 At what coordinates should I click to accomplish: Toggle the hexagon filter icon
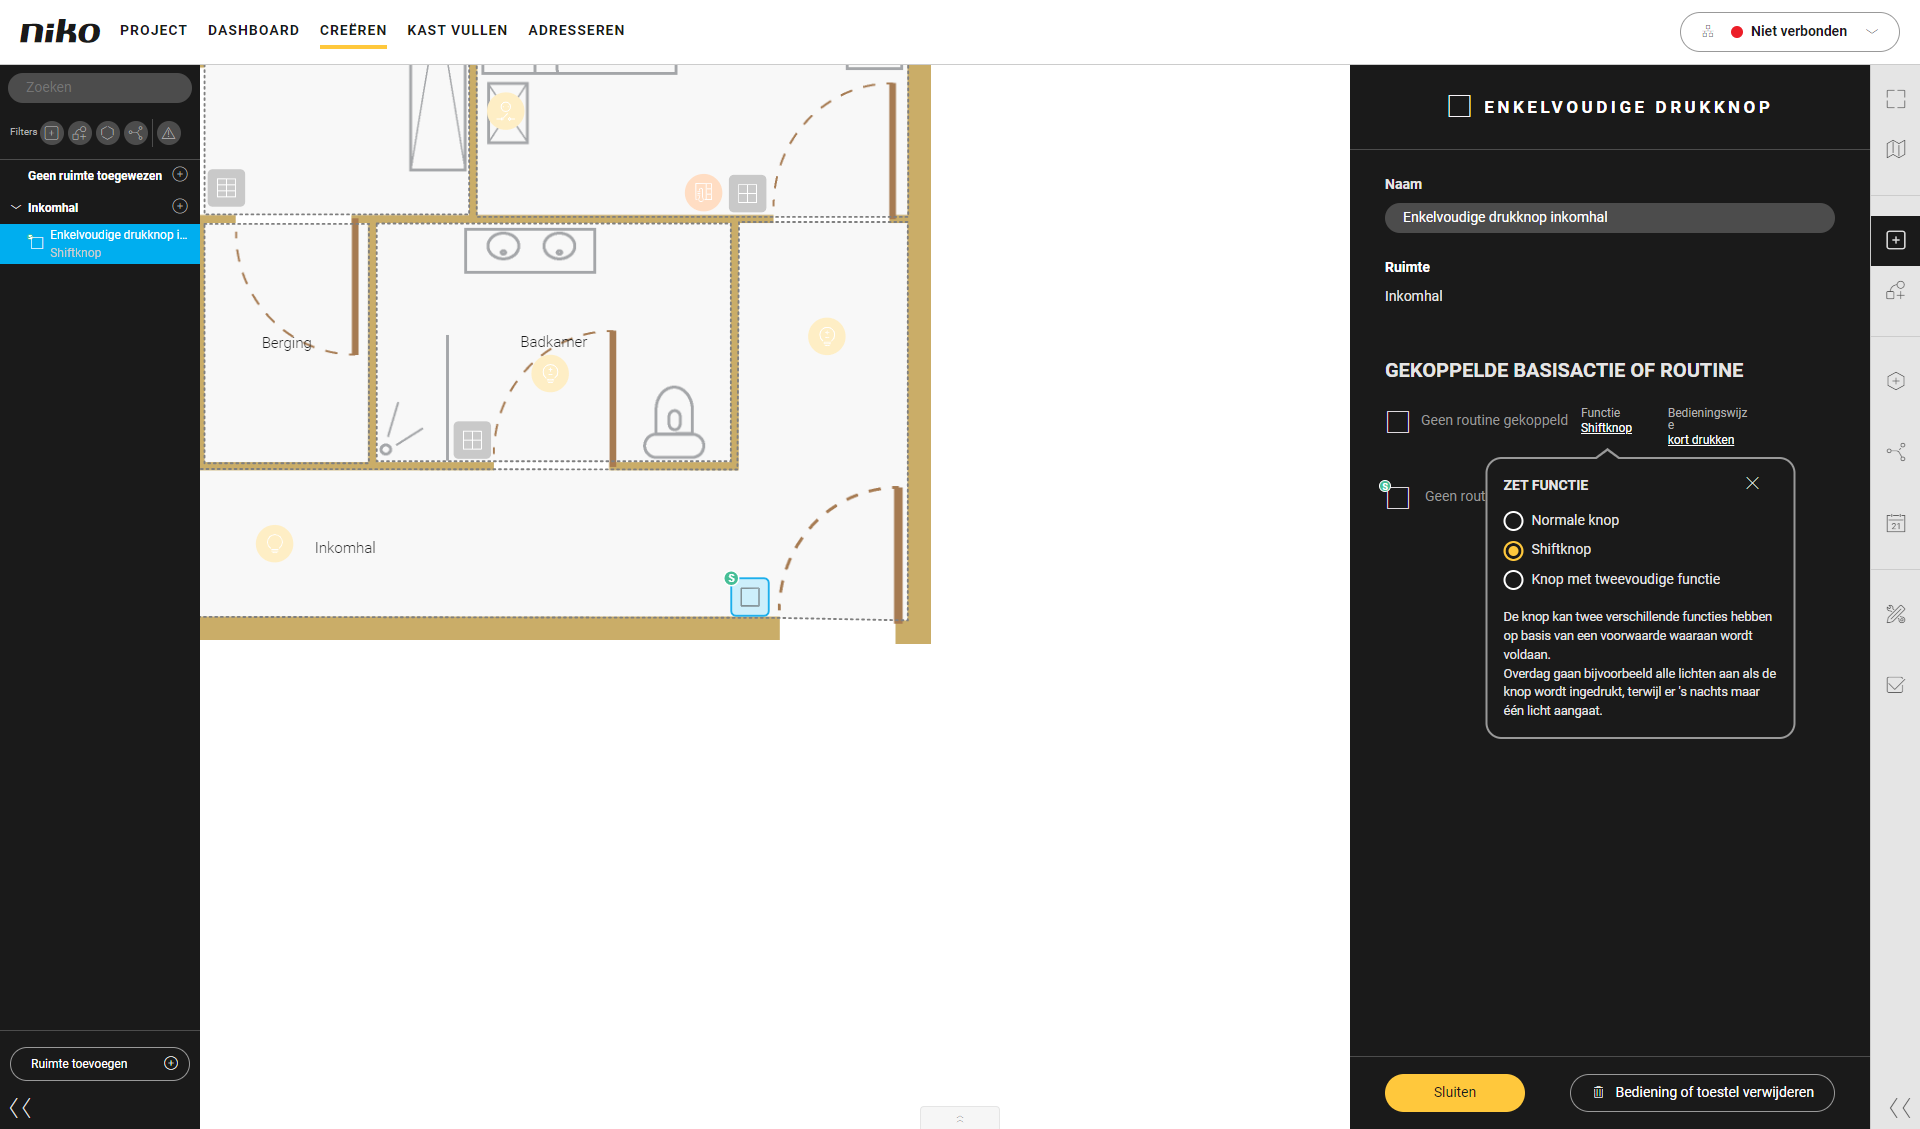108,133
